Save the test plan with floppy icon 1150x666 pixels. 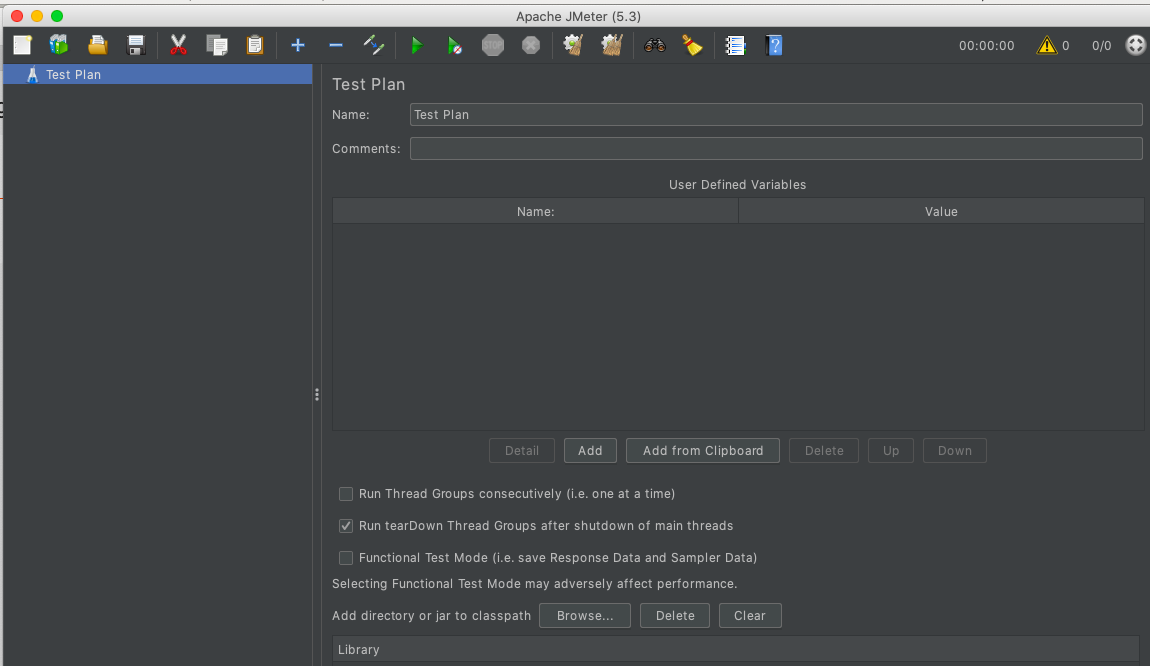point(136,45)
